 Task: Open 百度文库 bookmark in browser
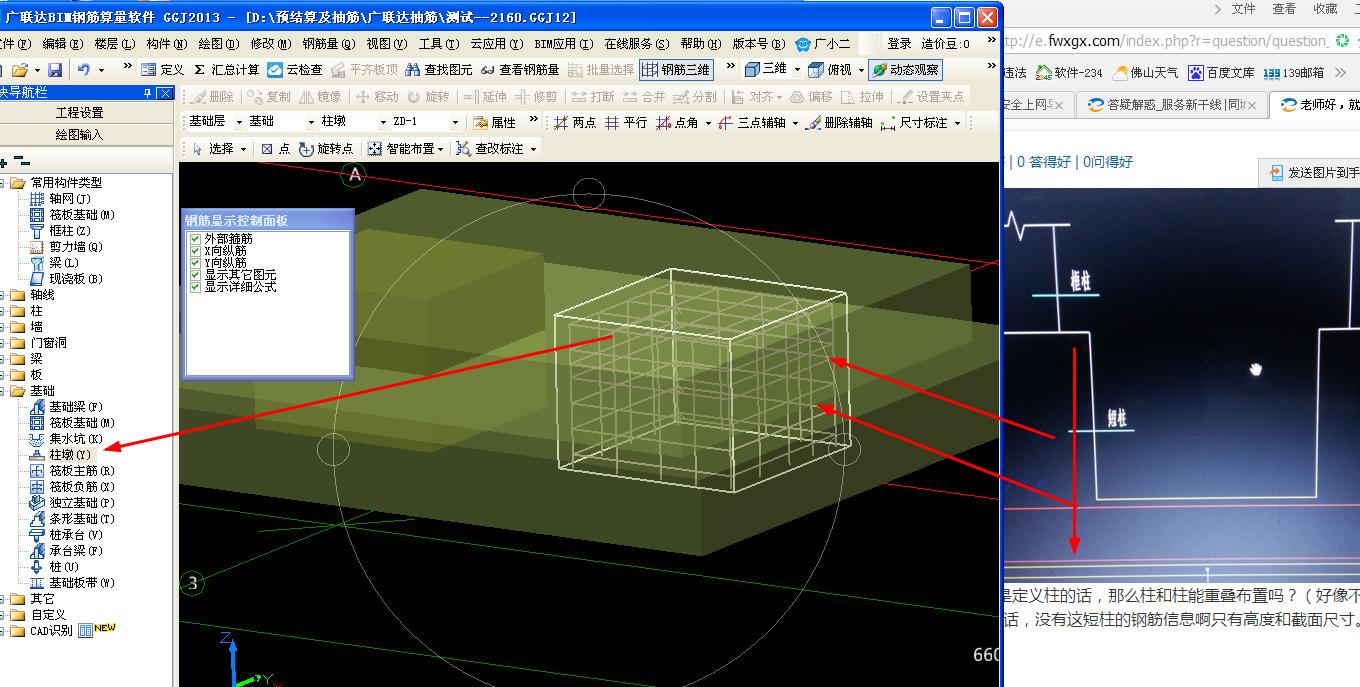(1220, 73)
